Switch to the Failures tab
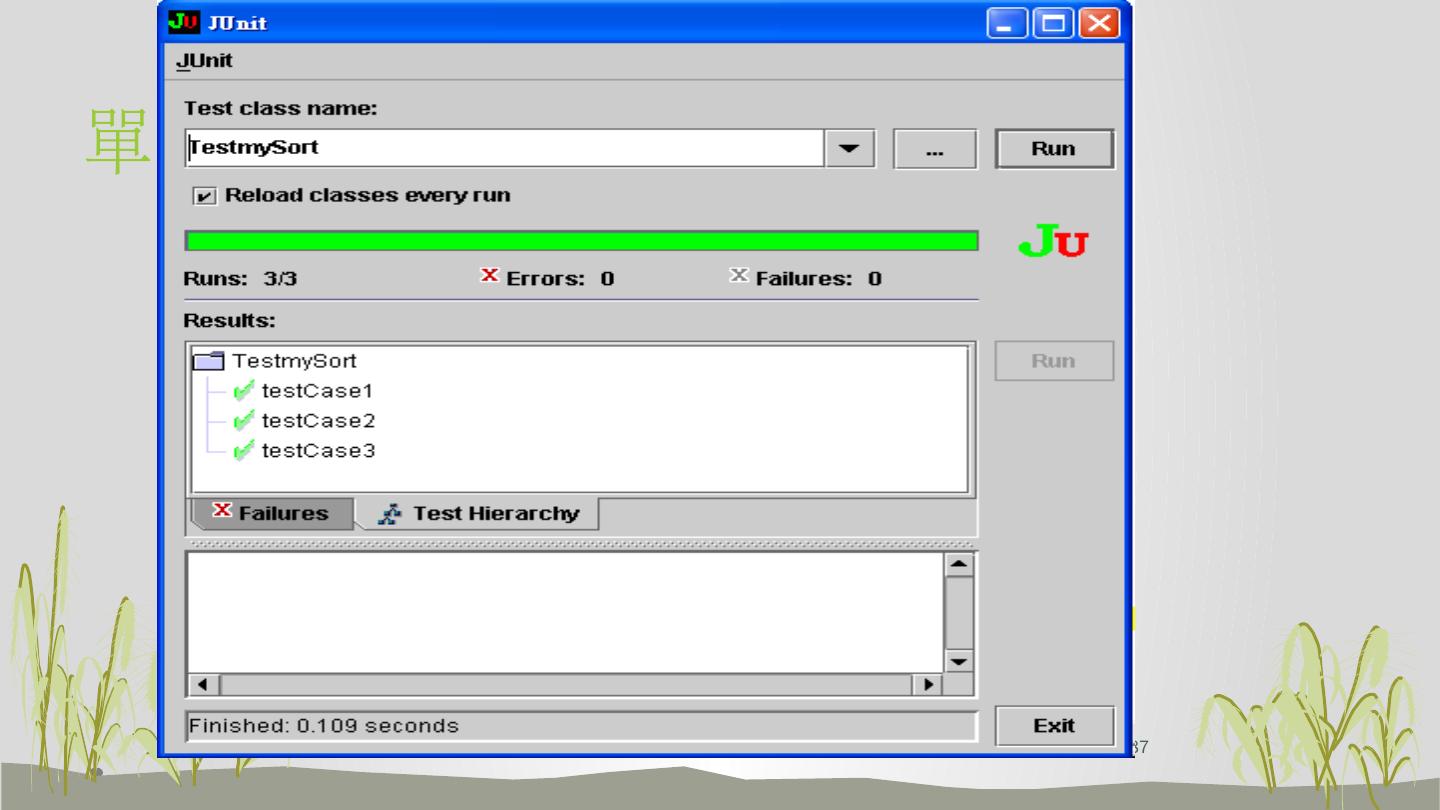This screenshot has width=1440, height=810. tap(271, 513)
